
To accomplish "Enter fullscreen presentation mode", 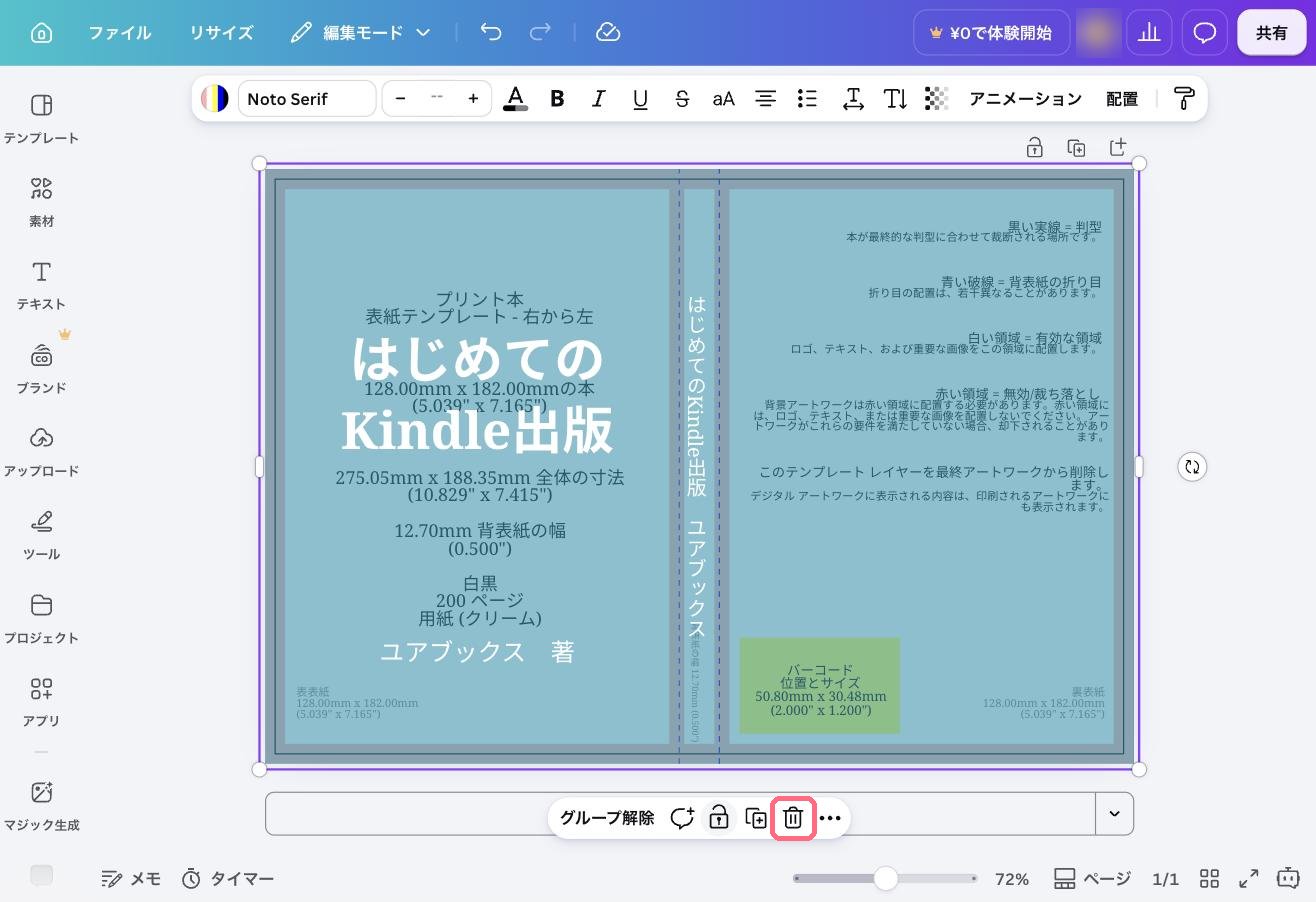I will point(1249,879).
